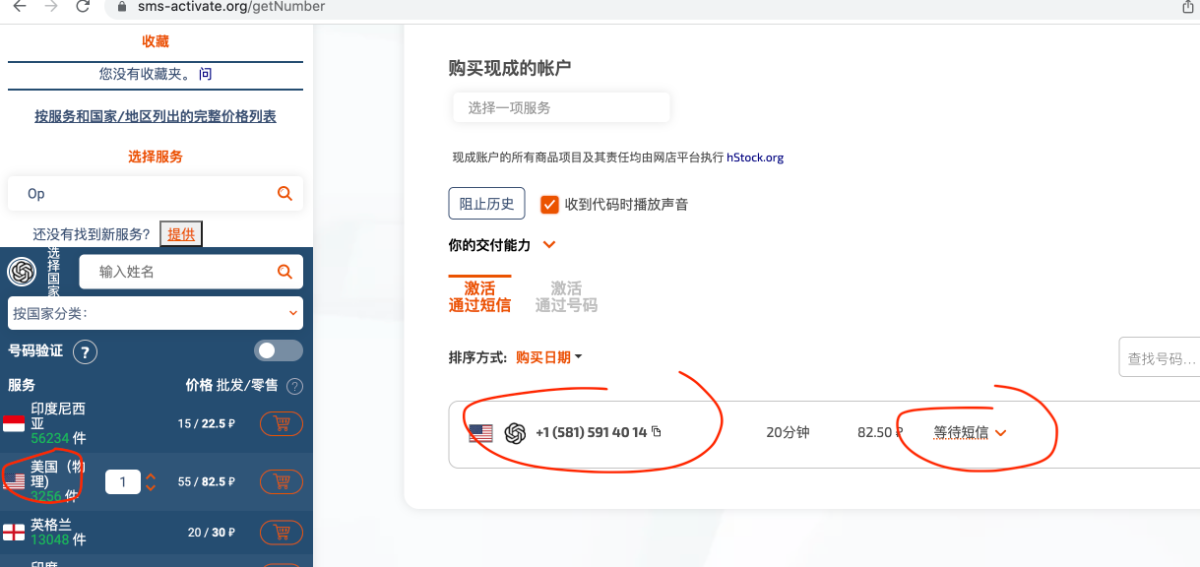
Task: Open the 按国家分类 dropdown
Action: pos(155,313)
